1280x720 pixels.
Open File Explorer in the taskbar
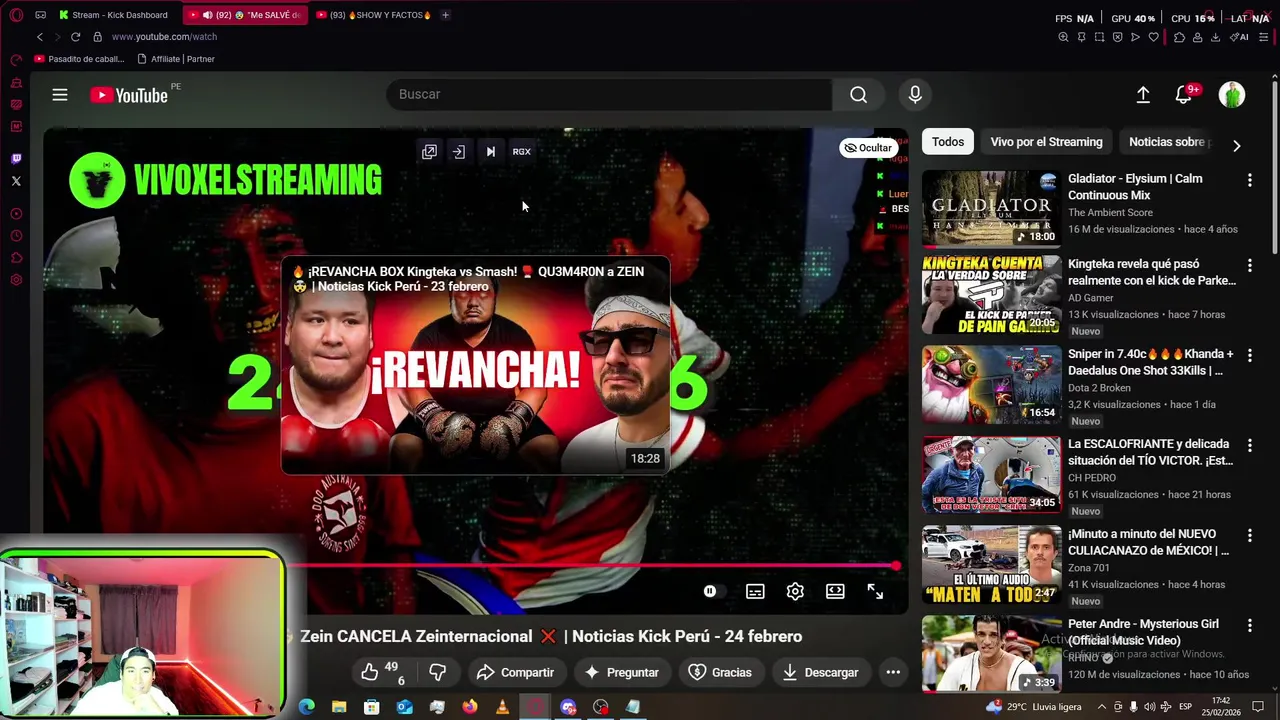(339, 707)
